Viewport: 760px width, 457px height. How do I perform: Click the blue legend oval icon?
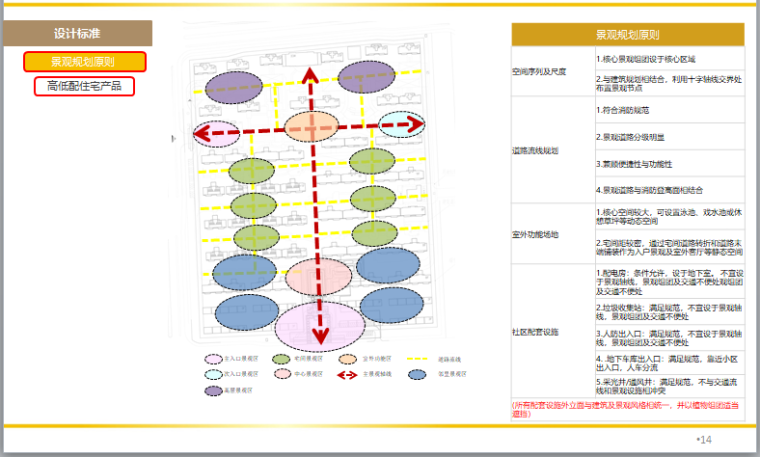click(418, 374)
